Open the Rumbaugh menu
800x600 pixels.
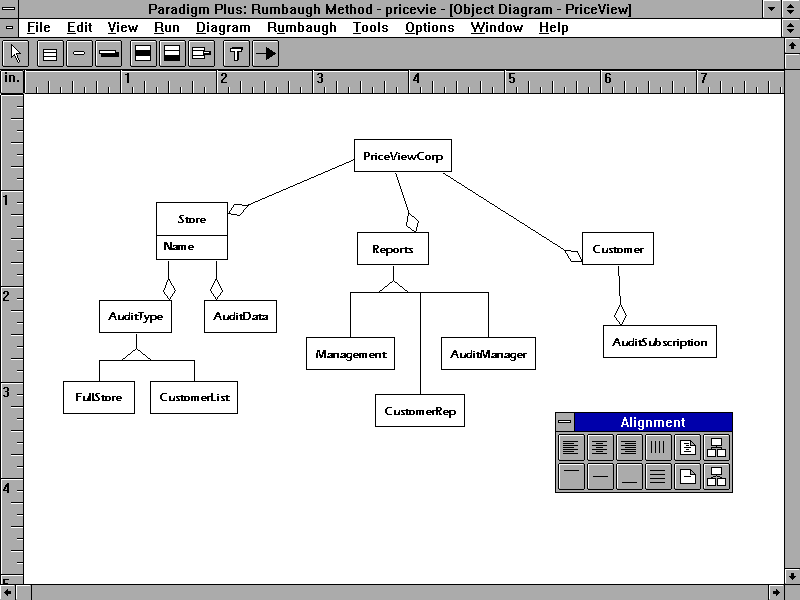(302, 28)
